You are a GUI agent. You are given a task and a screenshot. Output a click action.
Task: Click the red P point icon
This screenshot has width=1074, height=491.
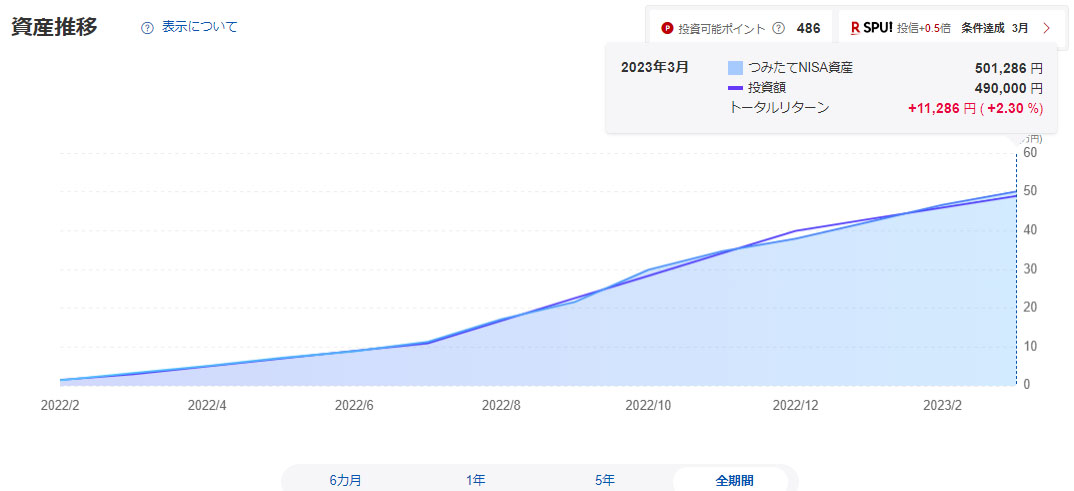pos(667,28)
